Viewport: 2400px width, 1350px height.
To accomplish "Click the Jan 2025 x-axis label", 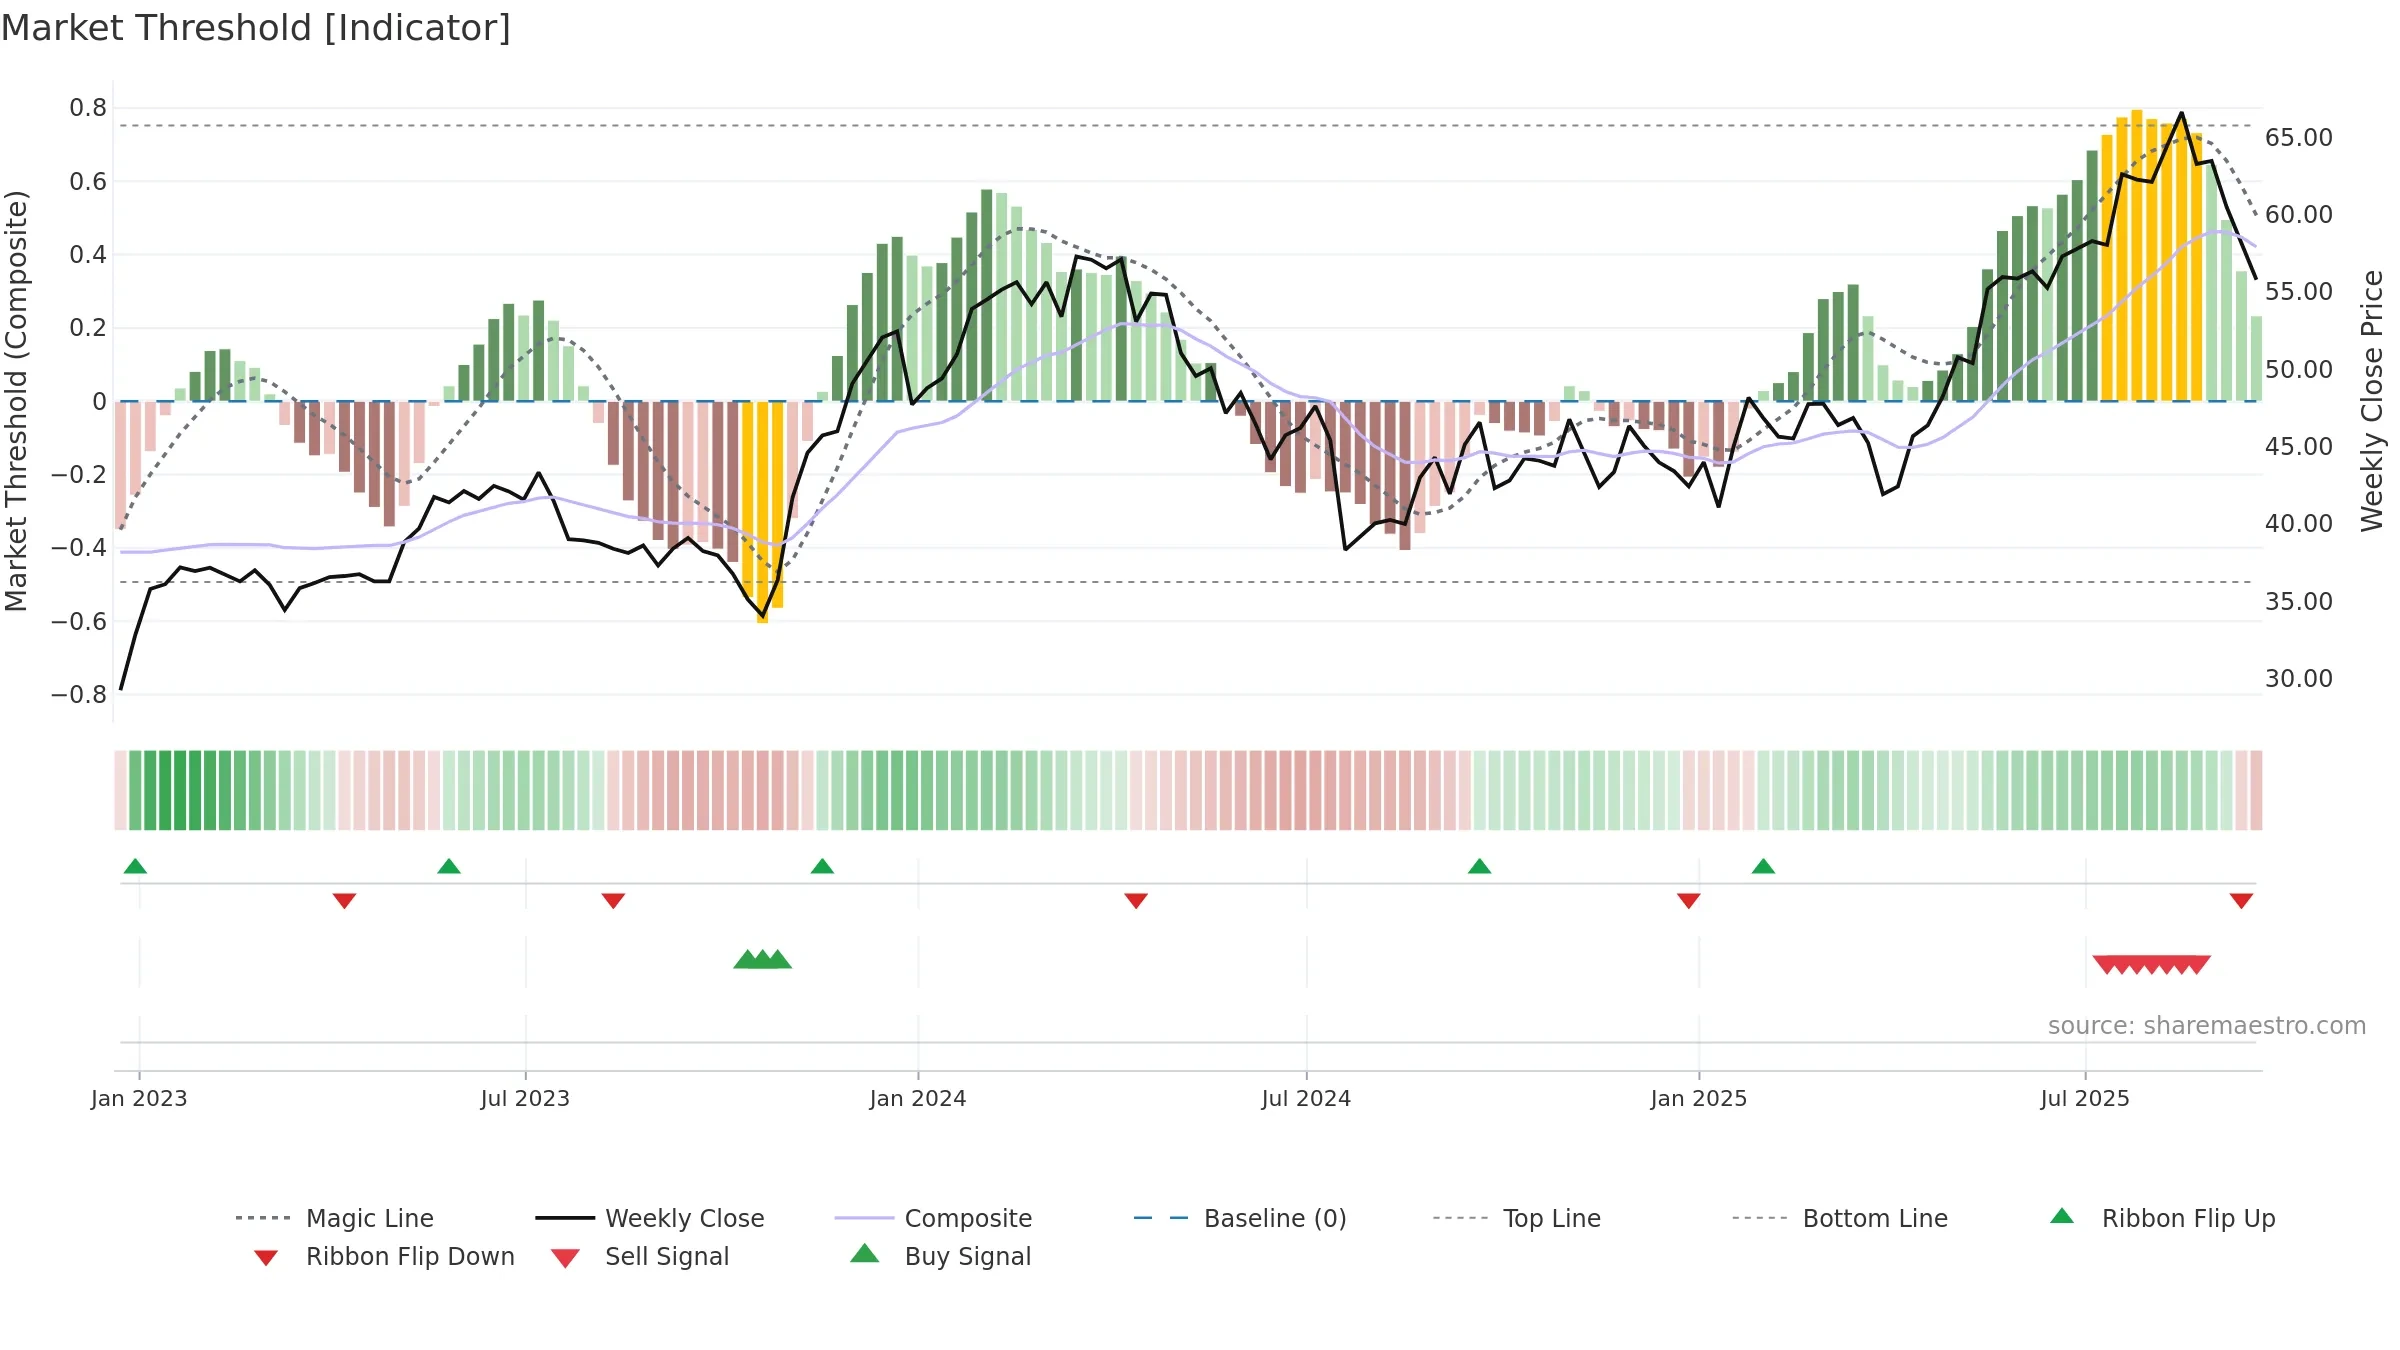I will point(1699,1098).
